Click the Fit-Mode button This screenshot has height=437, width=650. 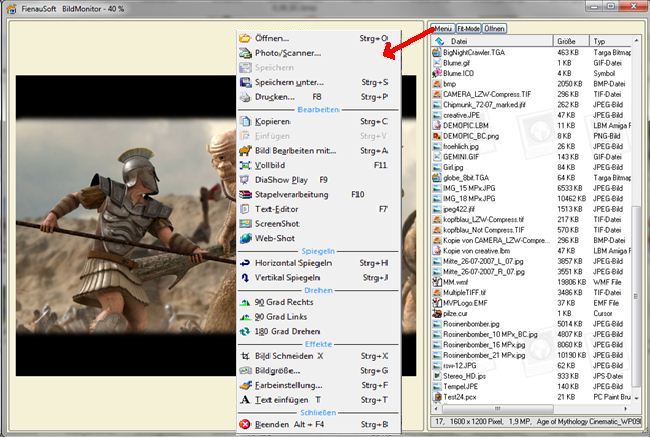click(x=471, y=28)
